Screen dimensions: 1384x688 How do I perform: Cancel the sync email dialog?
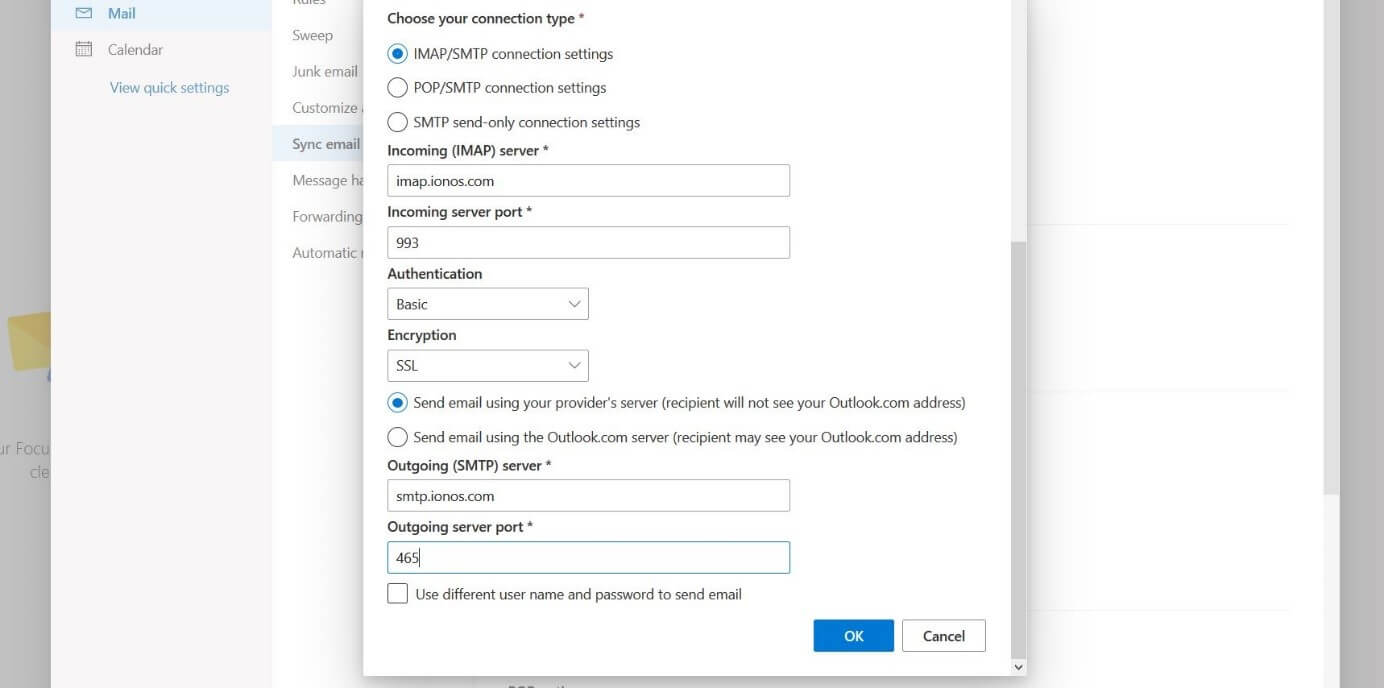tap(942, 635)
